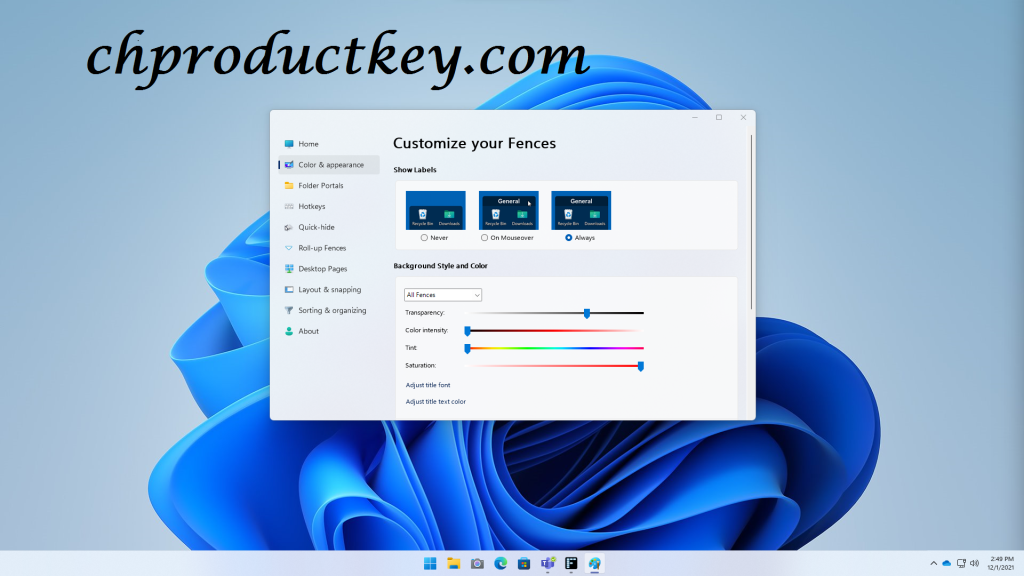Click the preview thumbnail above Always
The image size is (1024, 576).
click(x=581, y=210)
